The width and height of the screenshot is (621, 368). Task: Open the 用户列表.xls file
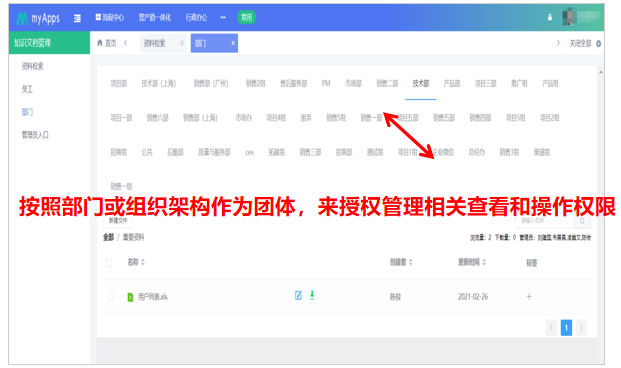pos(152,297)
